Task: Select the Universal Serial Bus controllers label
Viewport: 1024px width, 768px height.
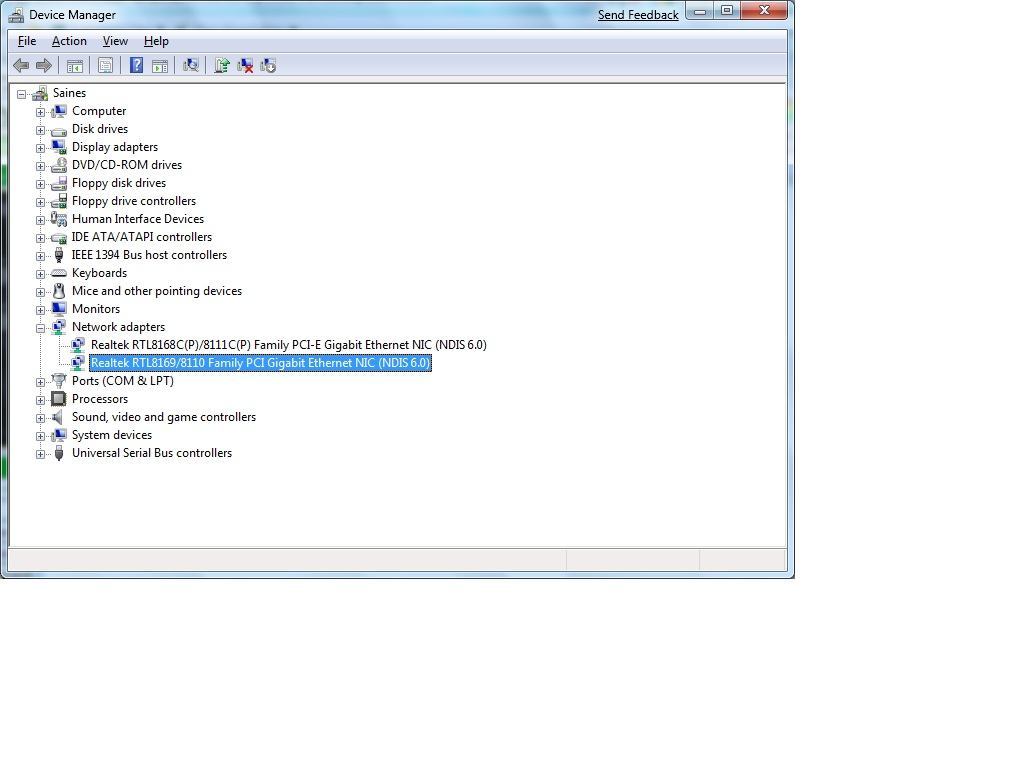Action: pos(152,453)
